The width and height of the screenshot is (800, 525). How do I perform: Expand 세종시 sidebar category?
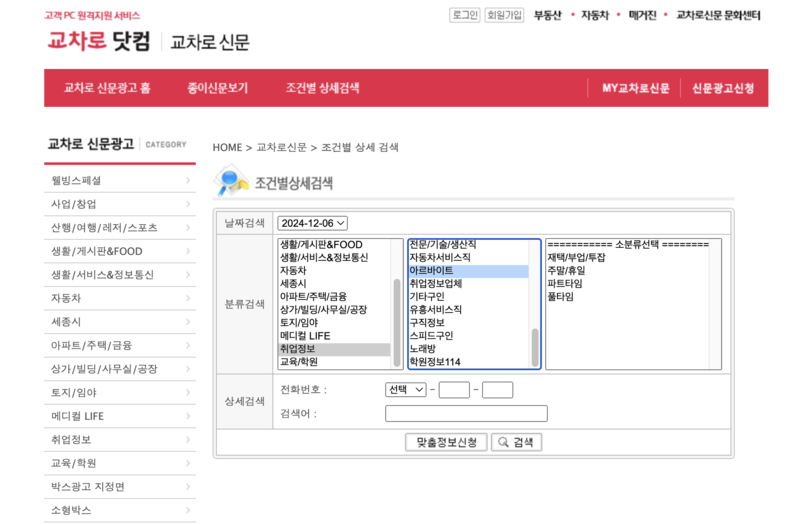click(x=120, y=322)
